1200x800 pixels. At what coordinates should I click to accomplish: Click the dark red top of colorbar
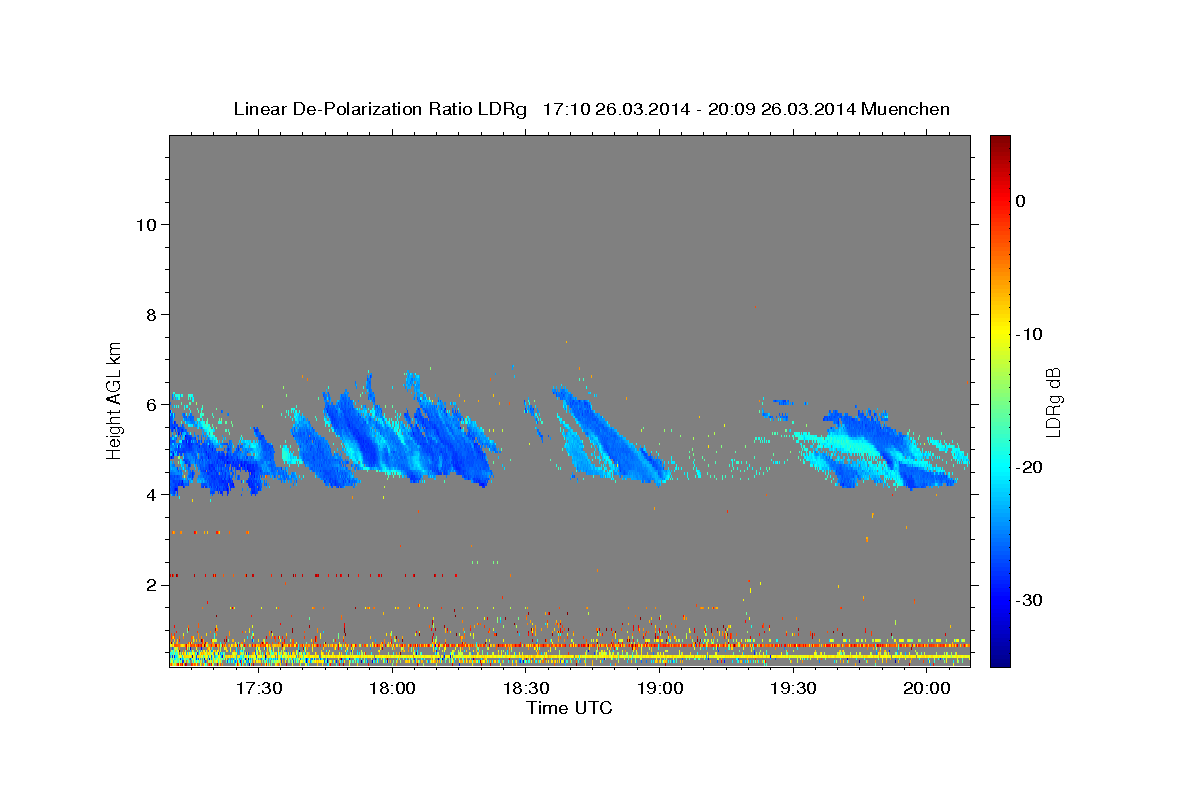click(x=1000, y=145)
